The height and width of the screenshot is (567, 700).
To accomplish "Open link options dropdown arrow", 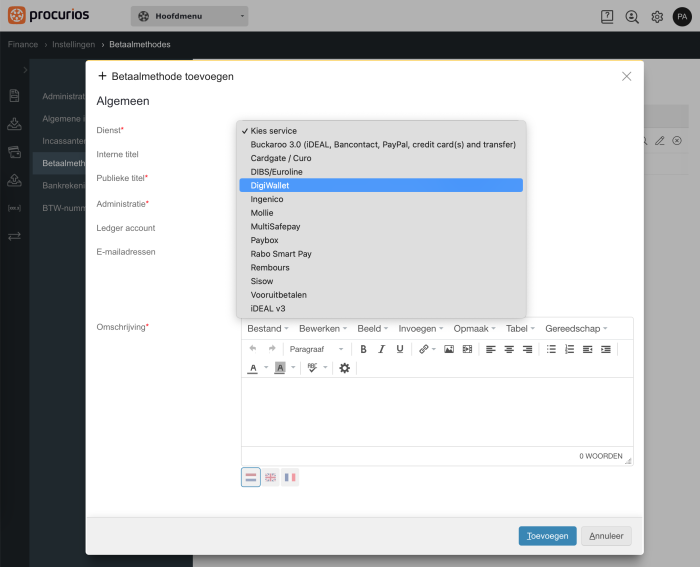I will click(x=434, y=349).
